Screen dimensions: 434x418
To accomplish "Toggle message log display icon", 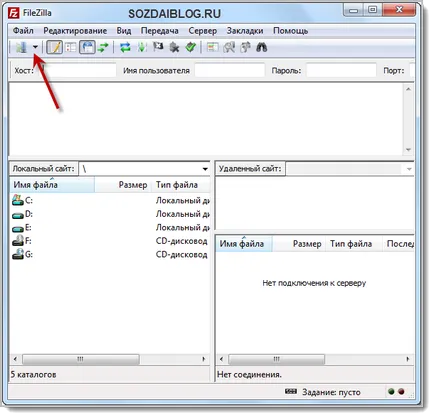I will (x=54, y=47).
